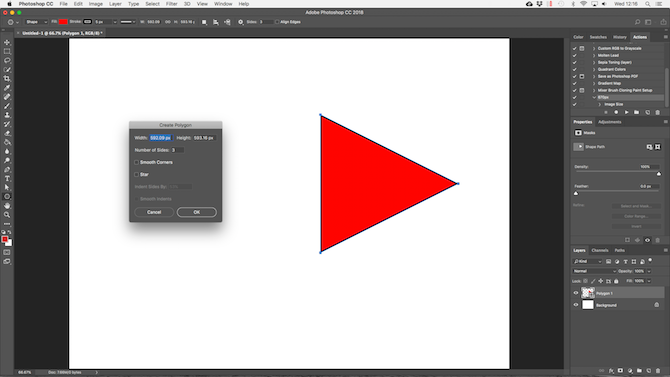This screenshot has height=377, width=670.
Task: Open the Normal blend mode dropdown
Action: point(594,271)
